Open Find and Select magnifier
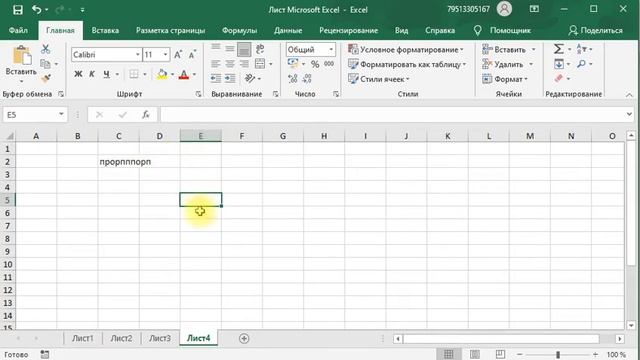 pos(581,64)
